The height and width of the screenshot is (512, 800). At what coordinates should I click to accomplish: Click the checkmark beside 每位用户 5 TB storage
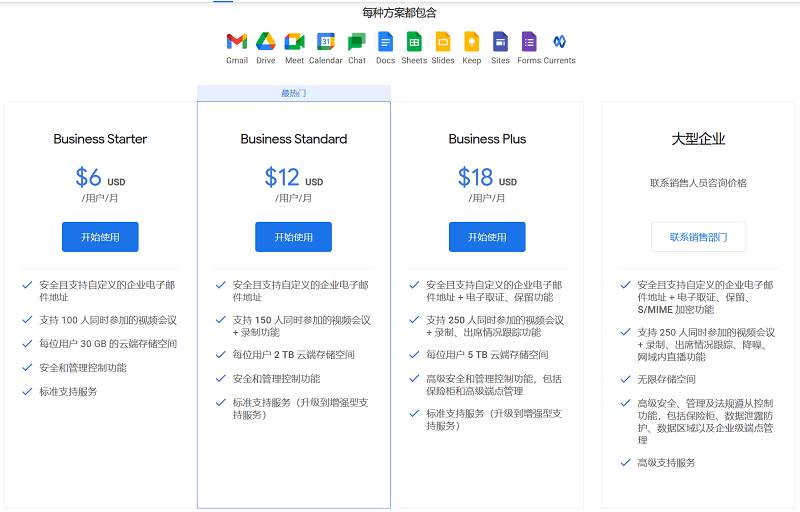414,354
